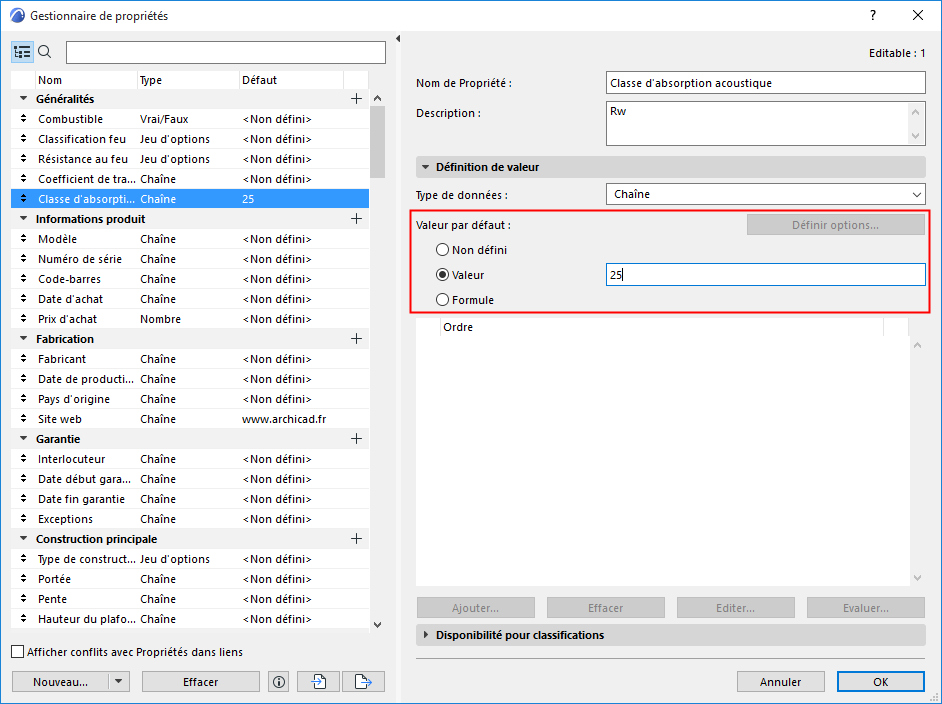This screenshot has height=704, width=942.
Task: Collapse the Garantie group
Action: pyautogui.click(x=23, y=438)
